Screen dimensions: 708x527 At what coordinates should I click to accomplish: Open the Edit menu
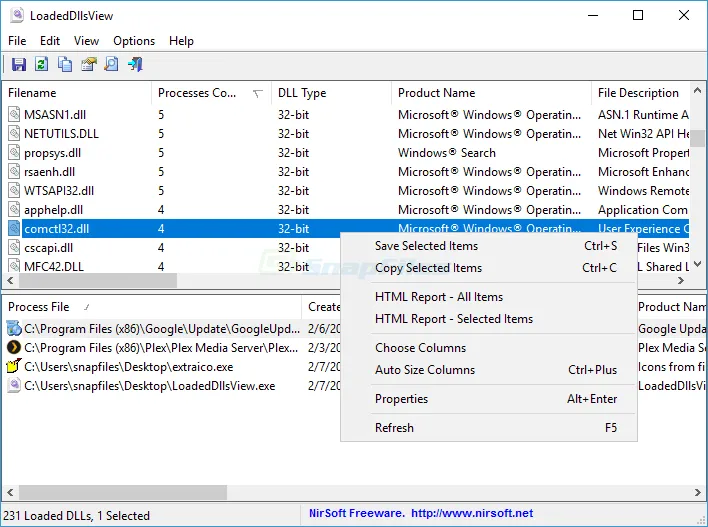pyautogui.click(x=50, y=41)
